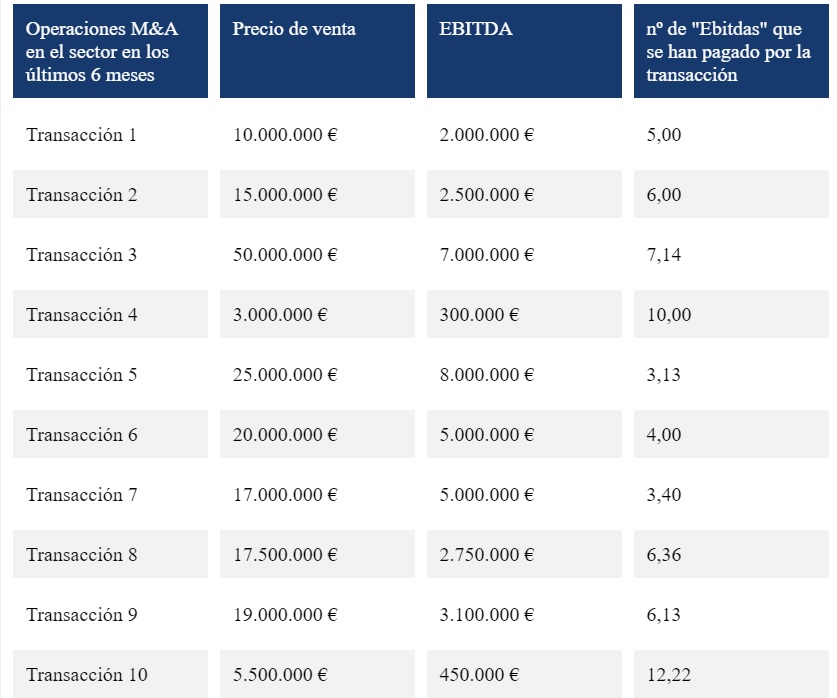
Task: Select the 'Transacción 2' cell
Action: point(110,194)
